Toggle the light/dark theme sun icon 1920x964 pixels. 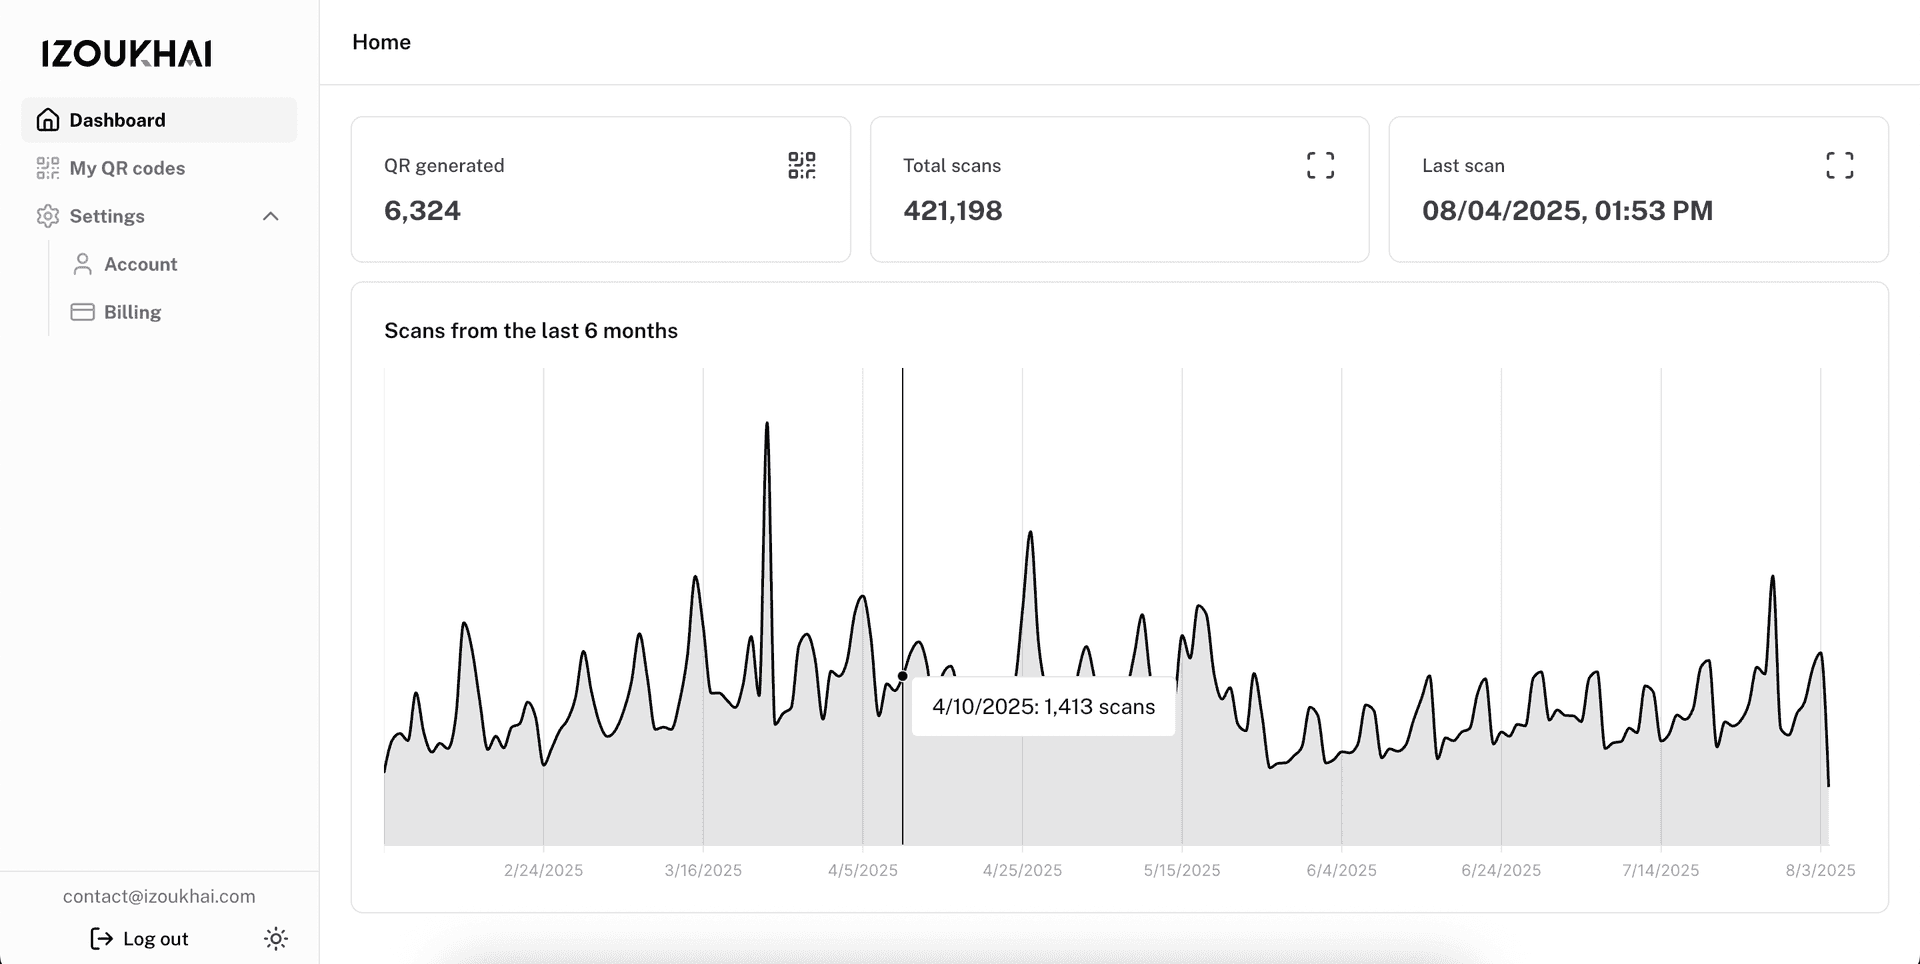point(276,938)
